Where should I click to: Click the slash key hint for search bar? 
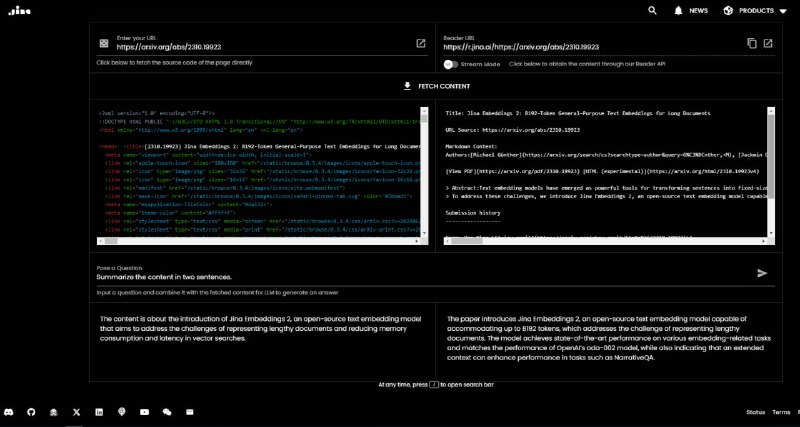[434, 385]
